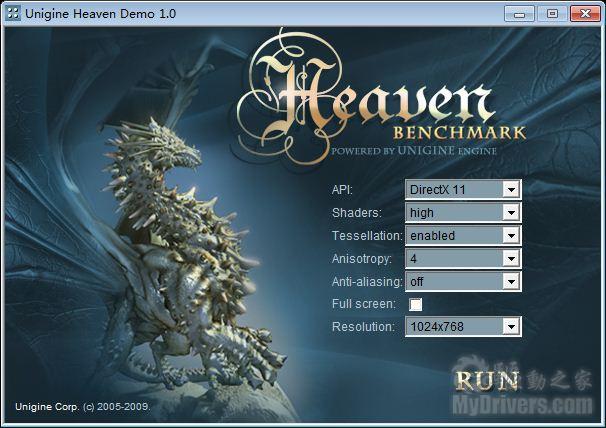Enable the Full screen checkbox
This screenshot has width=606, height=428.
coord(415,304)
